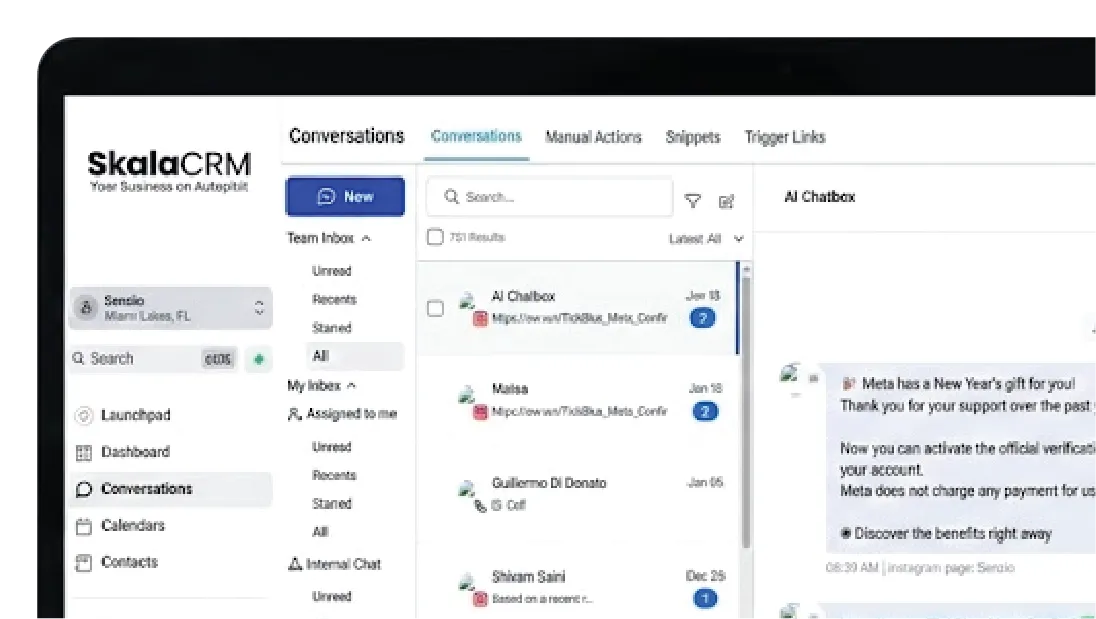Screen dimensions: 1096x619
Task: Click the Assigned to me person icon
Action: click(294, 414)
